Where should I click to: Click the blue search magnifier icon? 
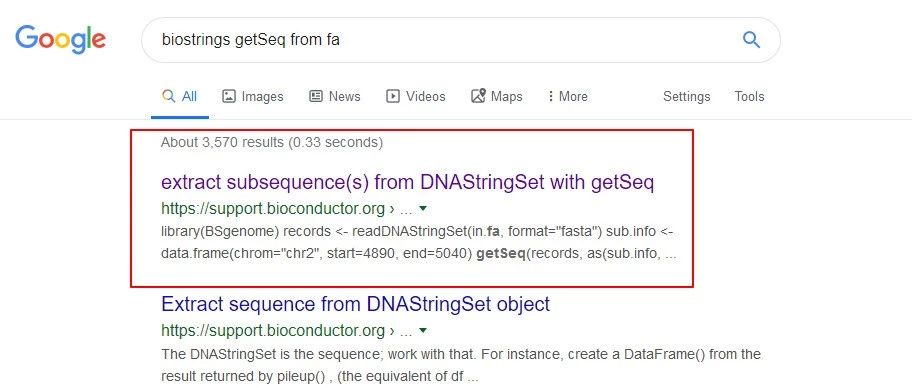(751, 40)
